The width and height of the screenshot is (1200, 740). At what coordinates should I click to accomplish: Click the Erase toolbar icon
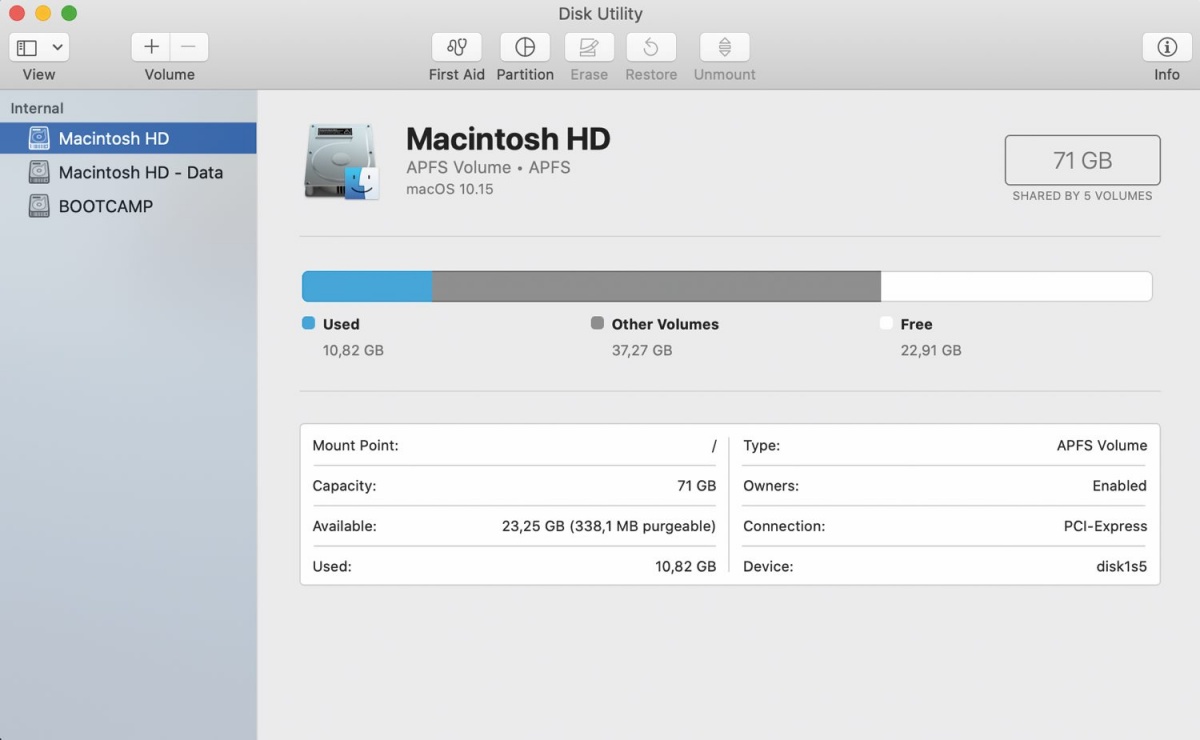589,47
